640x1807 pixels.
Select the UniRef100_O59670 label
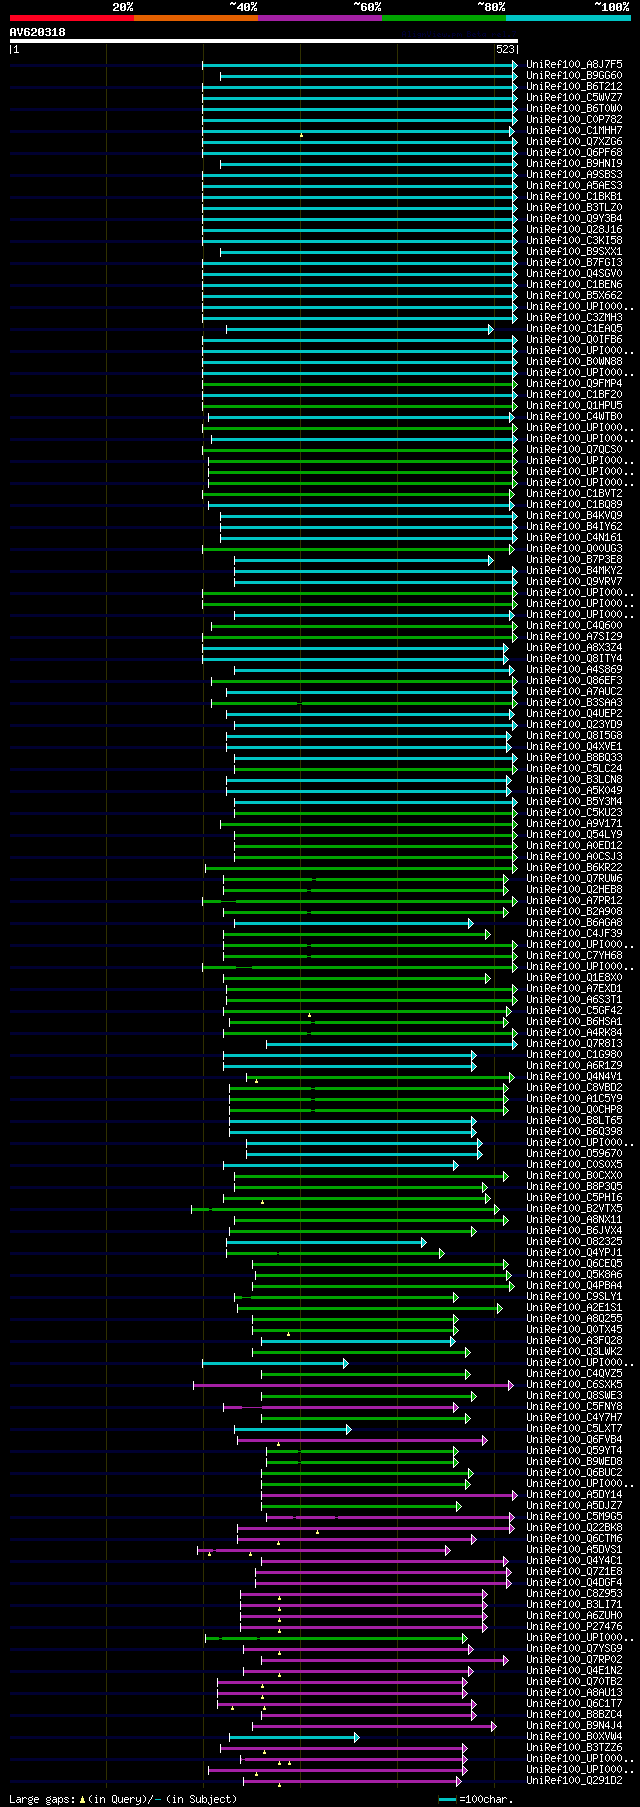tap(574, 1153)
